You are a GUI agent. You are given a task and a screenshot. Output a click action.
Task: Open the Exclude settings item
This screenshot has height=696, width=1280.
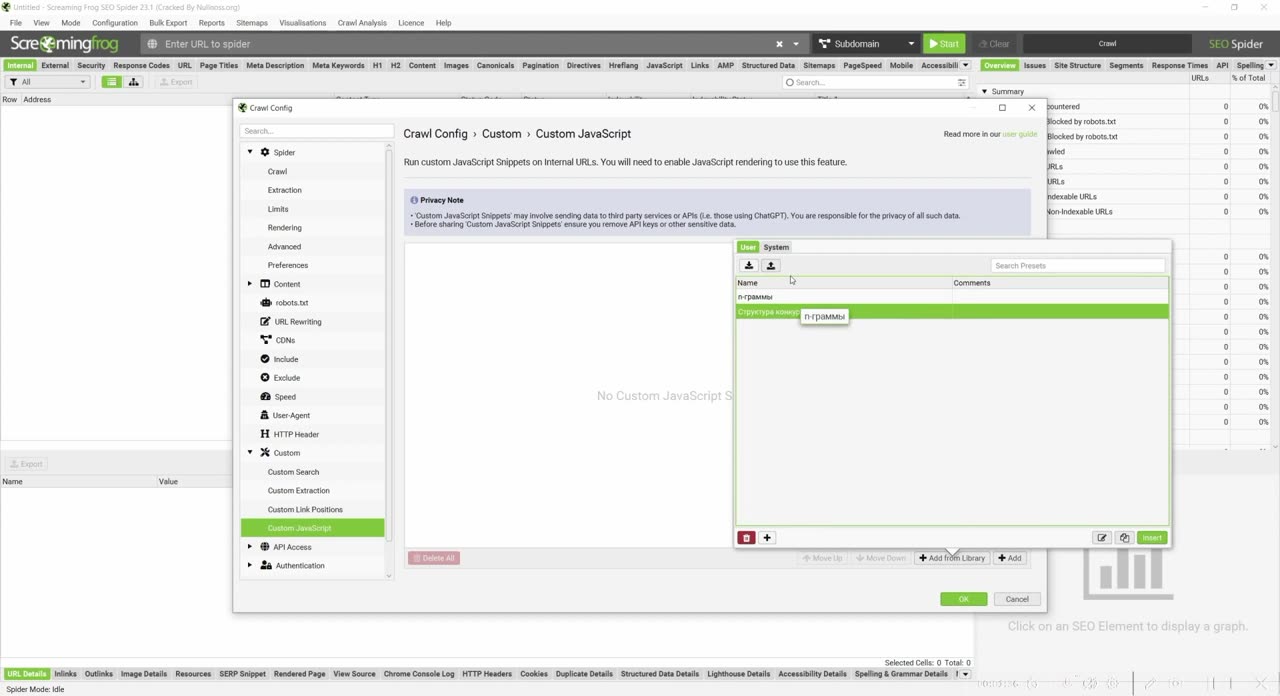click(x=286, y=378)
